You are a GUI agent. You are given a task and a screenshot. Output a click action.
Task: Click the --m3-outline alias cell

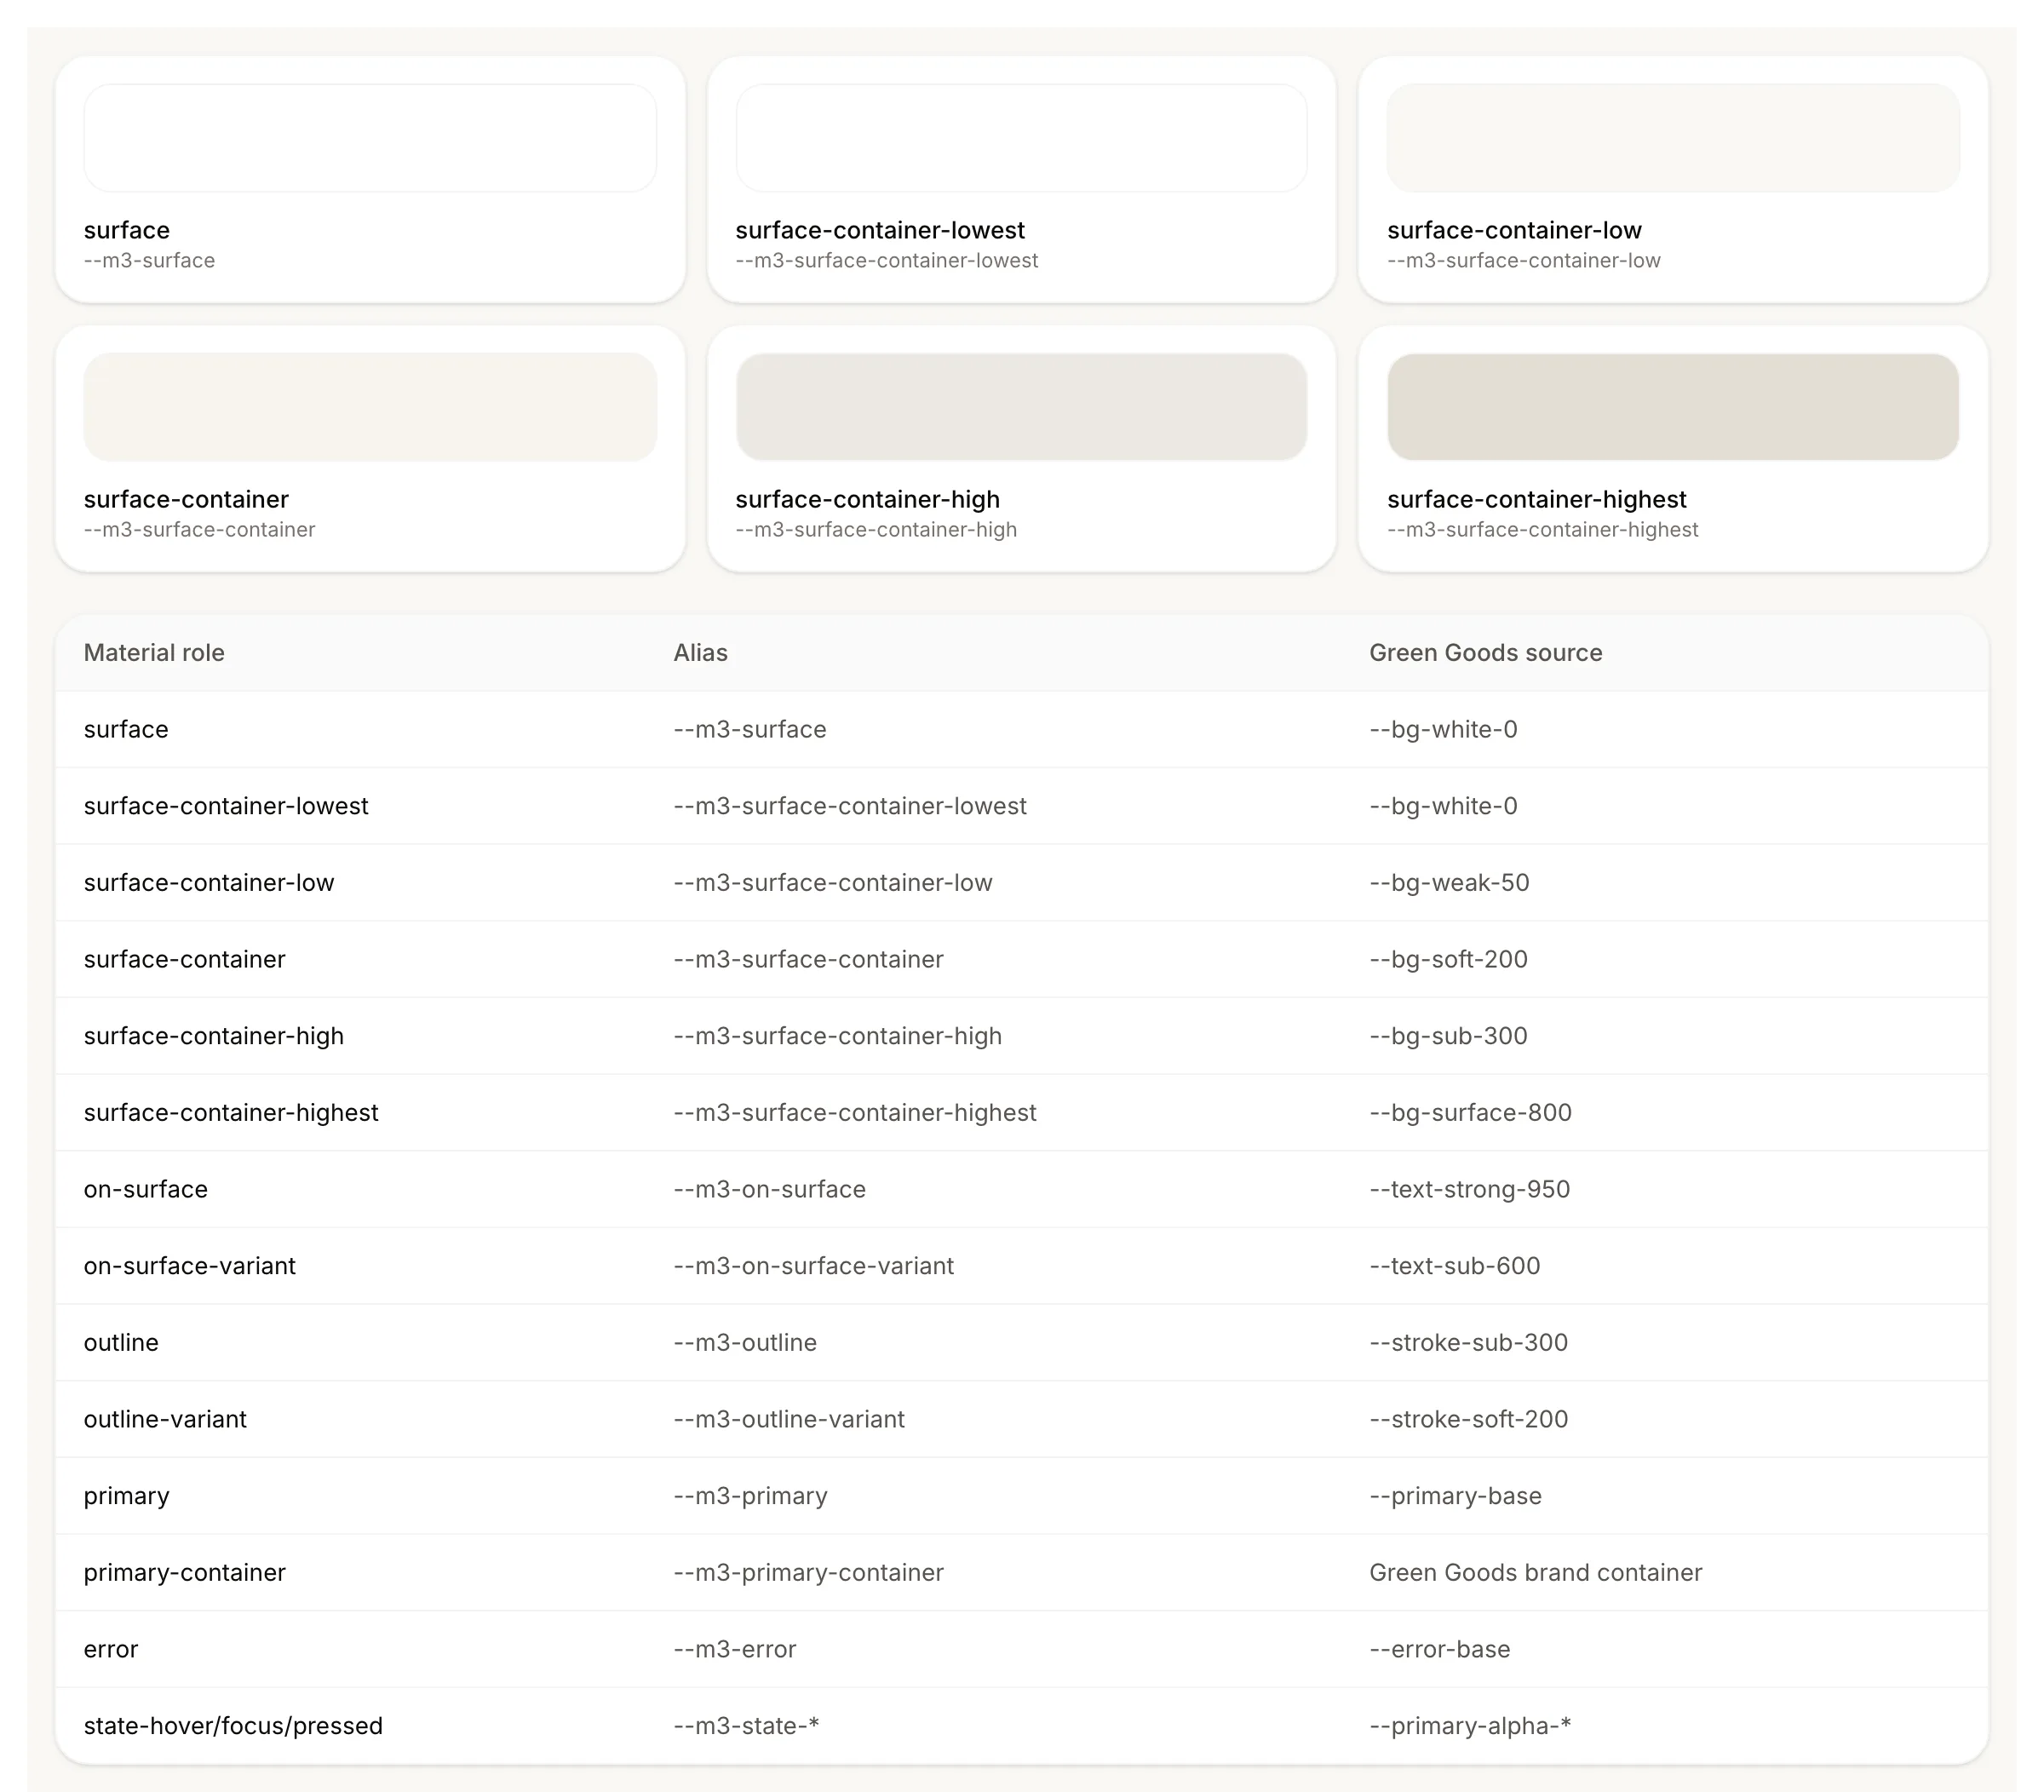[x=745, y=1343]
